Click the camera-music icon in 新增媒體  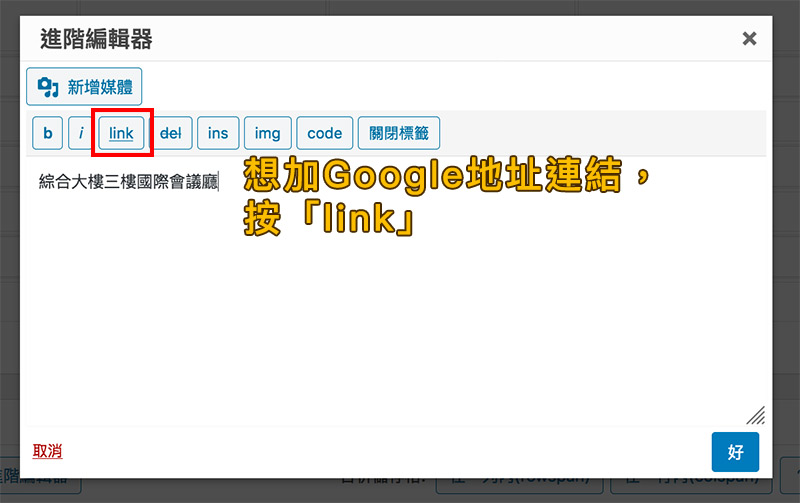pyautogui.click(x=48, y=87)
